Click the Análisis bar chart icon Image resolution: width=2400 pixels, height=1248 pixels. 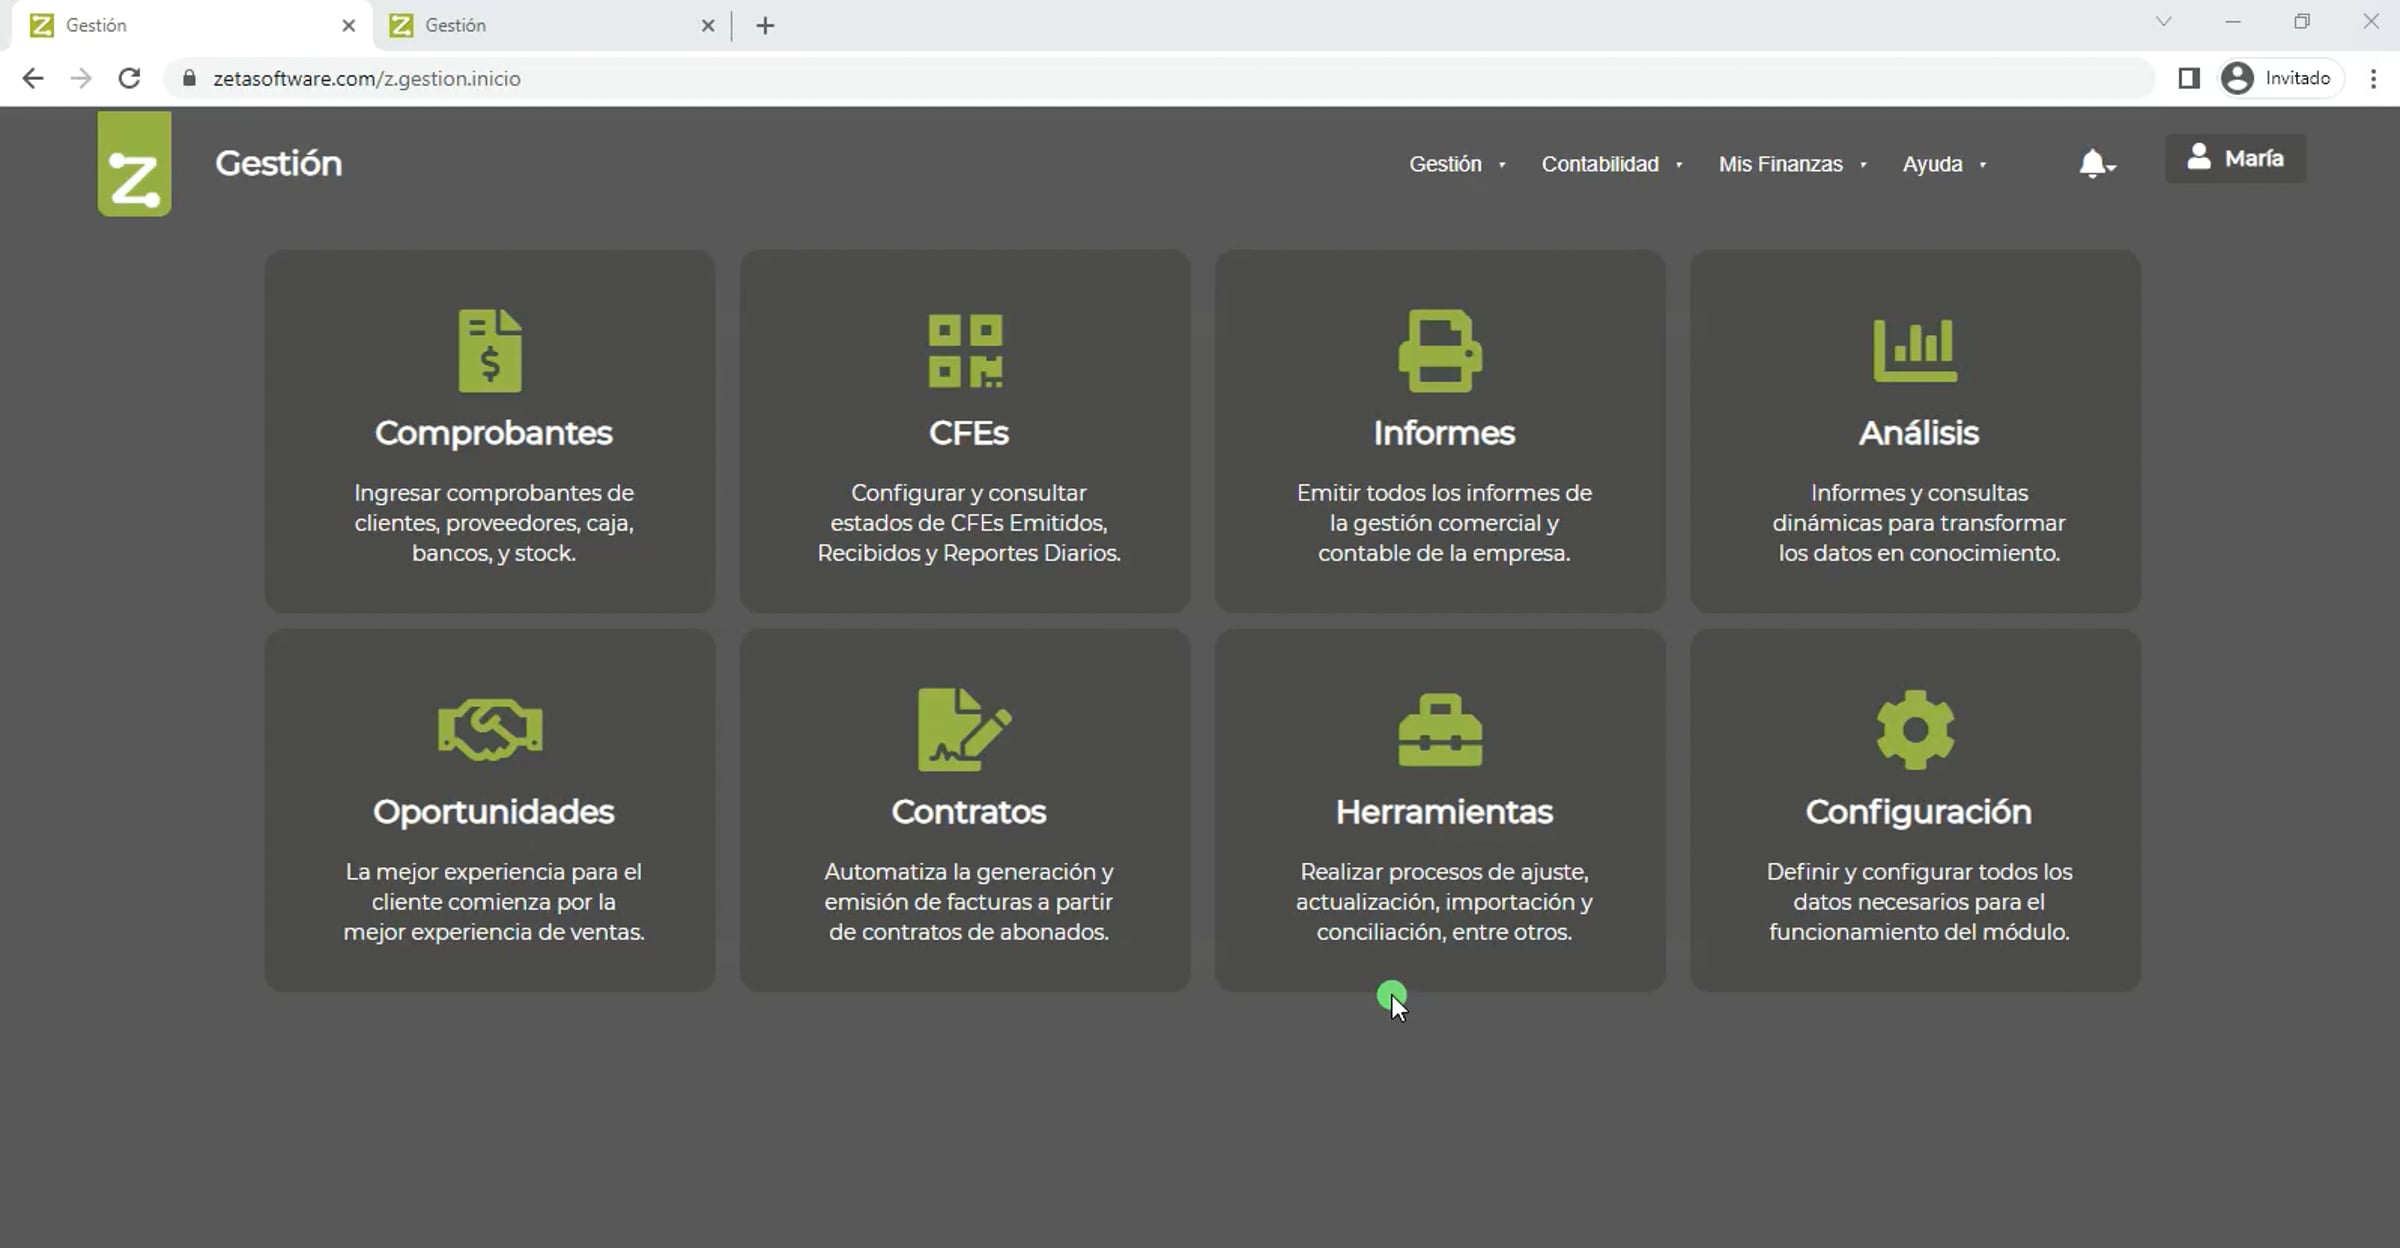click(x=1915, y=350)
